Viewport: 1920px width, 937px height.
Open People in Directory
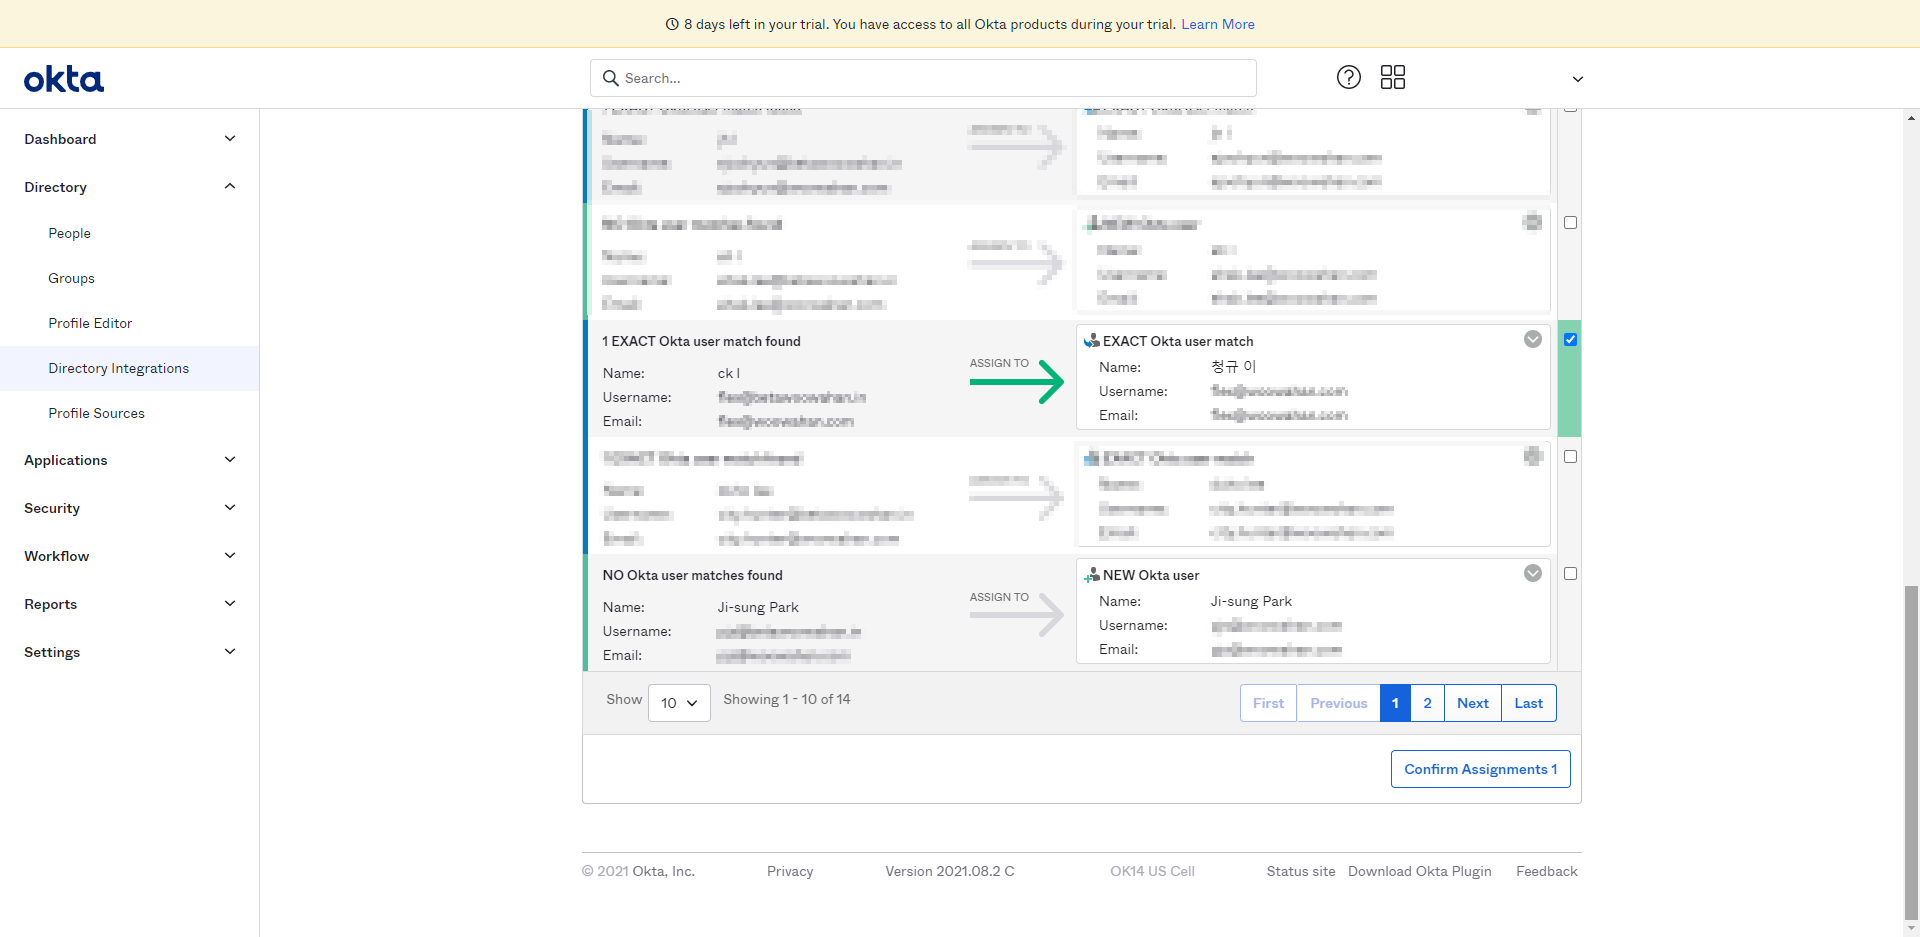pos(69,233)
